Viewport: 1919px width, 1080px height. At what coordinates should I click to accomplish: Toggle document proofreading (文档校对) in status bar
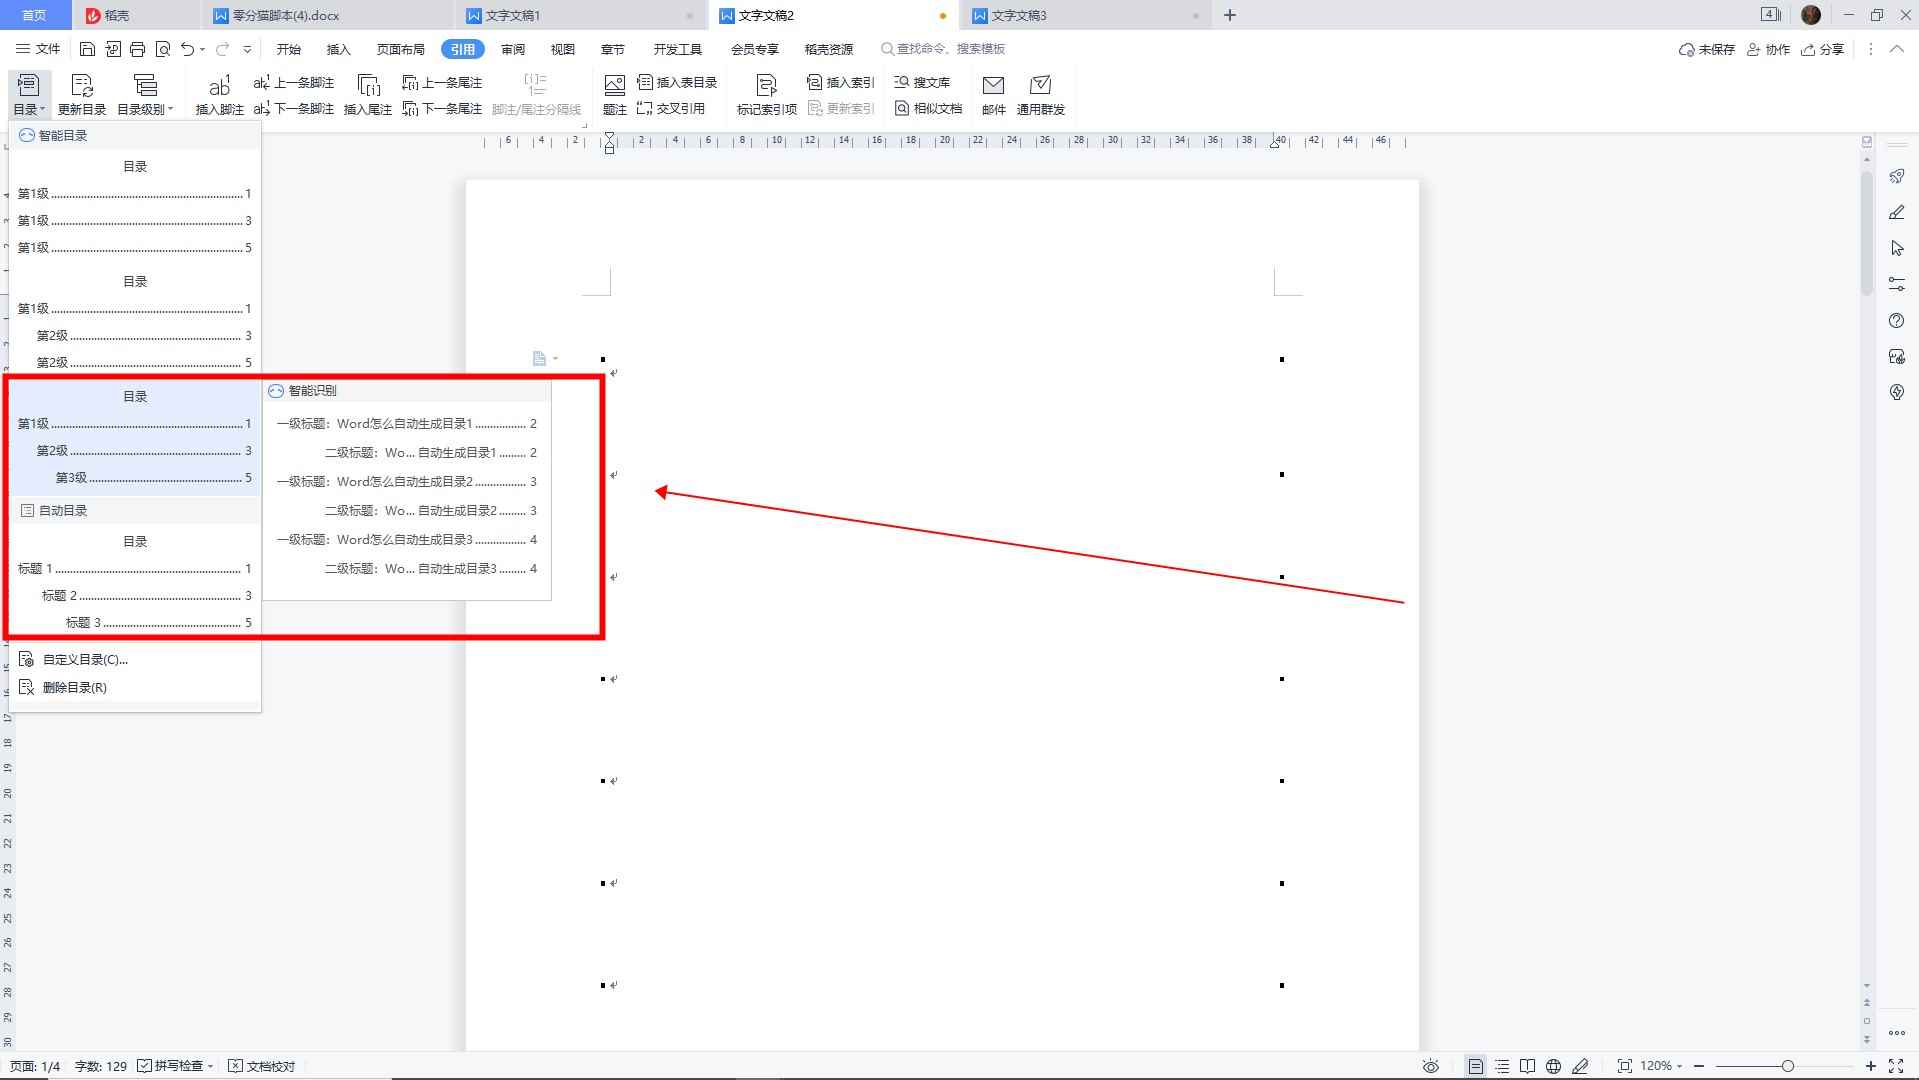tap(262, 1066)
